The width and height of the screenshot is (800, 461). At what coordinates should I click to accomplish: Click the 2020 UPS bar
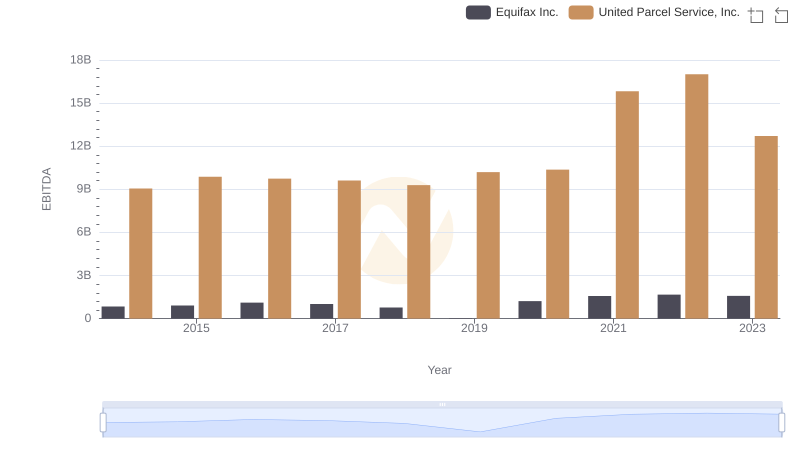[558, 244]
